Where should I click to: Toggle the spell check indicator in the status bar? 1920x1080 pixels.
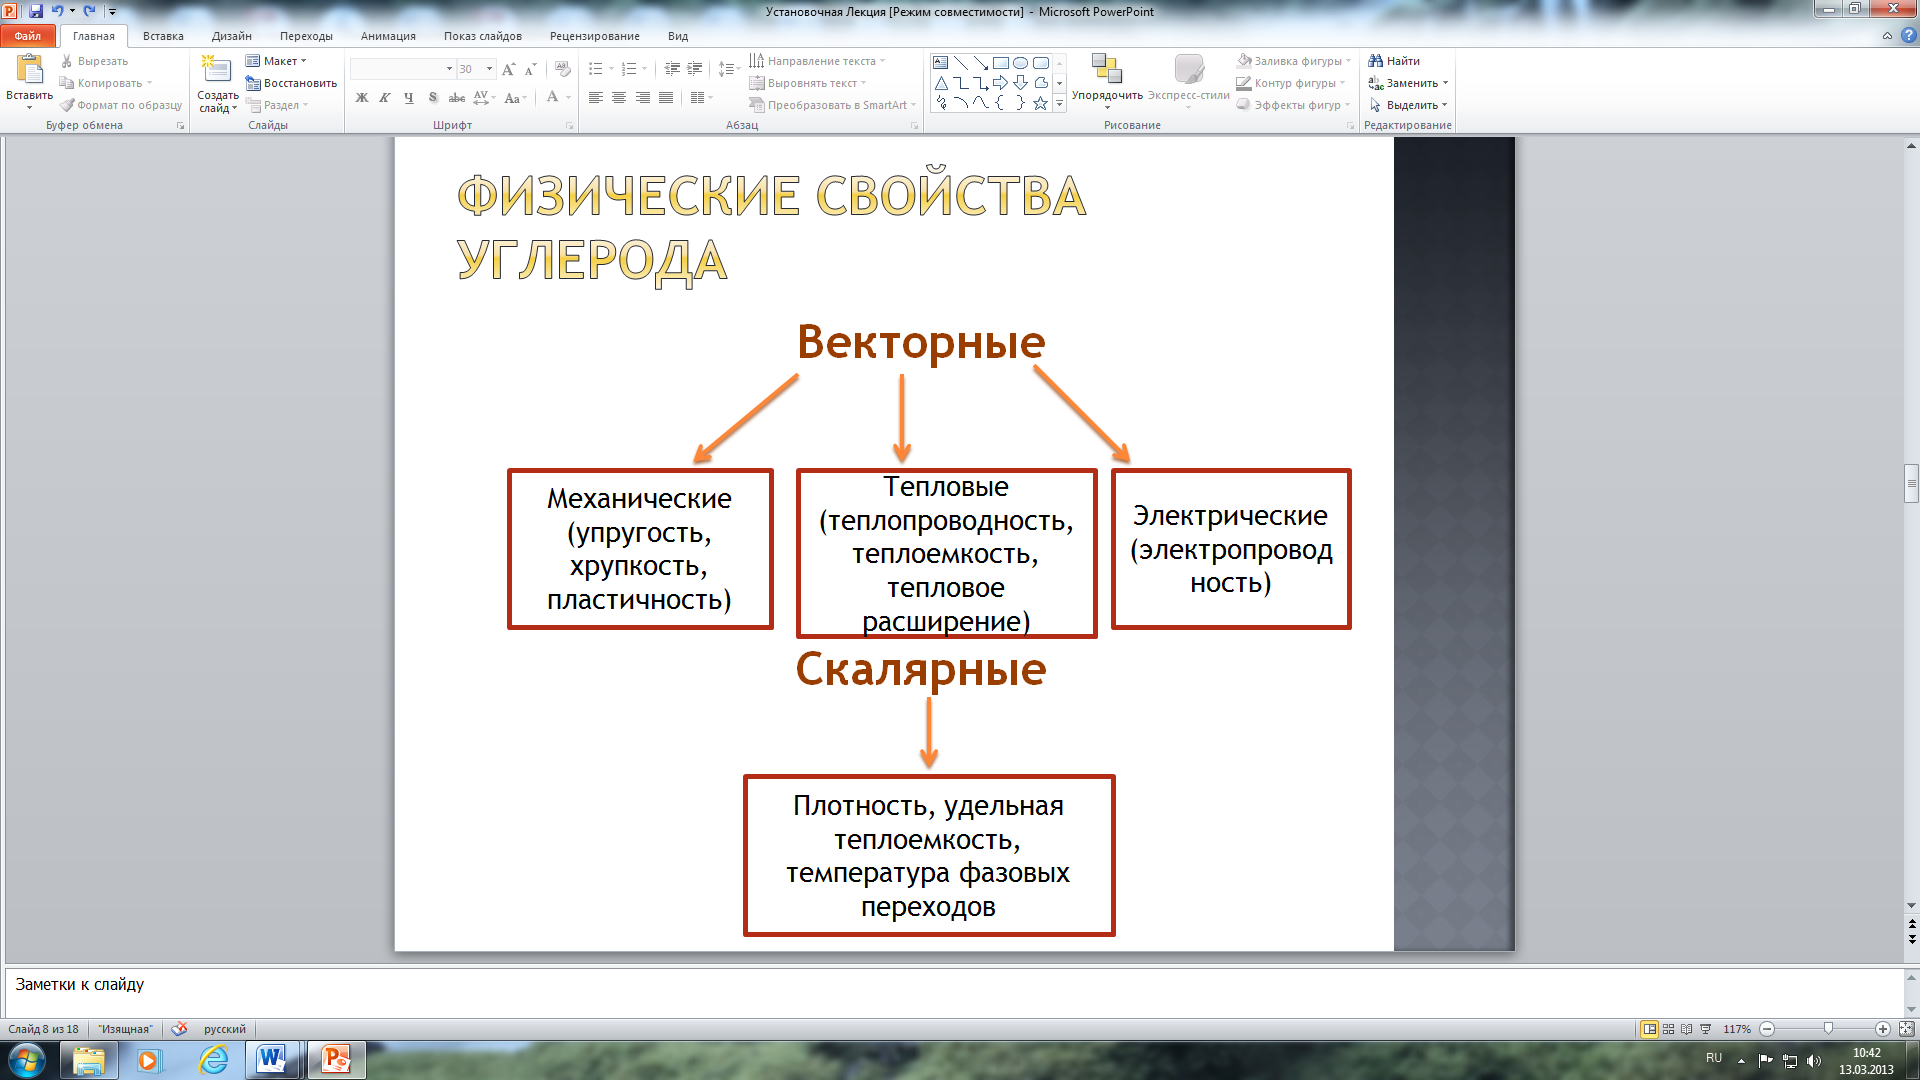(179, 1029)
